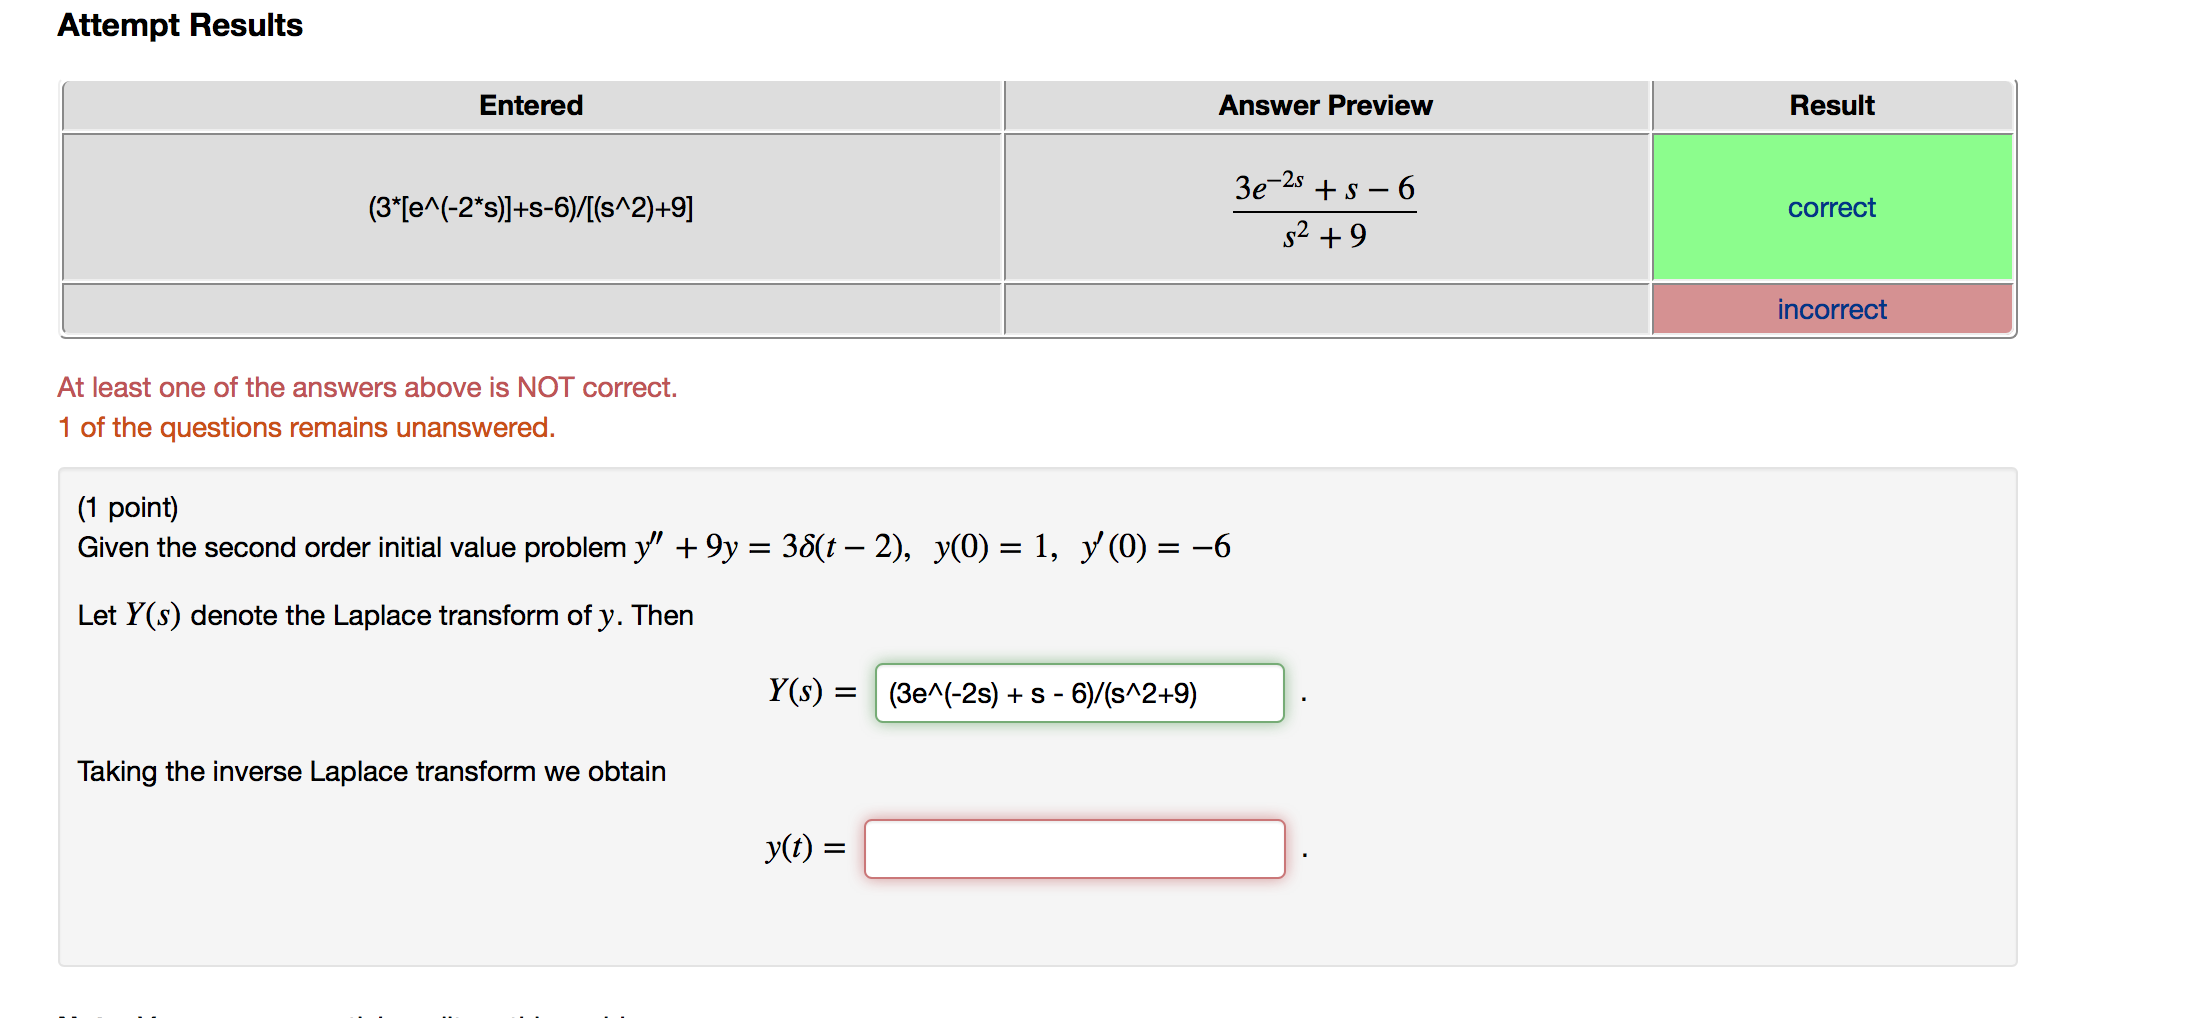Click the unanswered questions notice text

tap(306, 427)
